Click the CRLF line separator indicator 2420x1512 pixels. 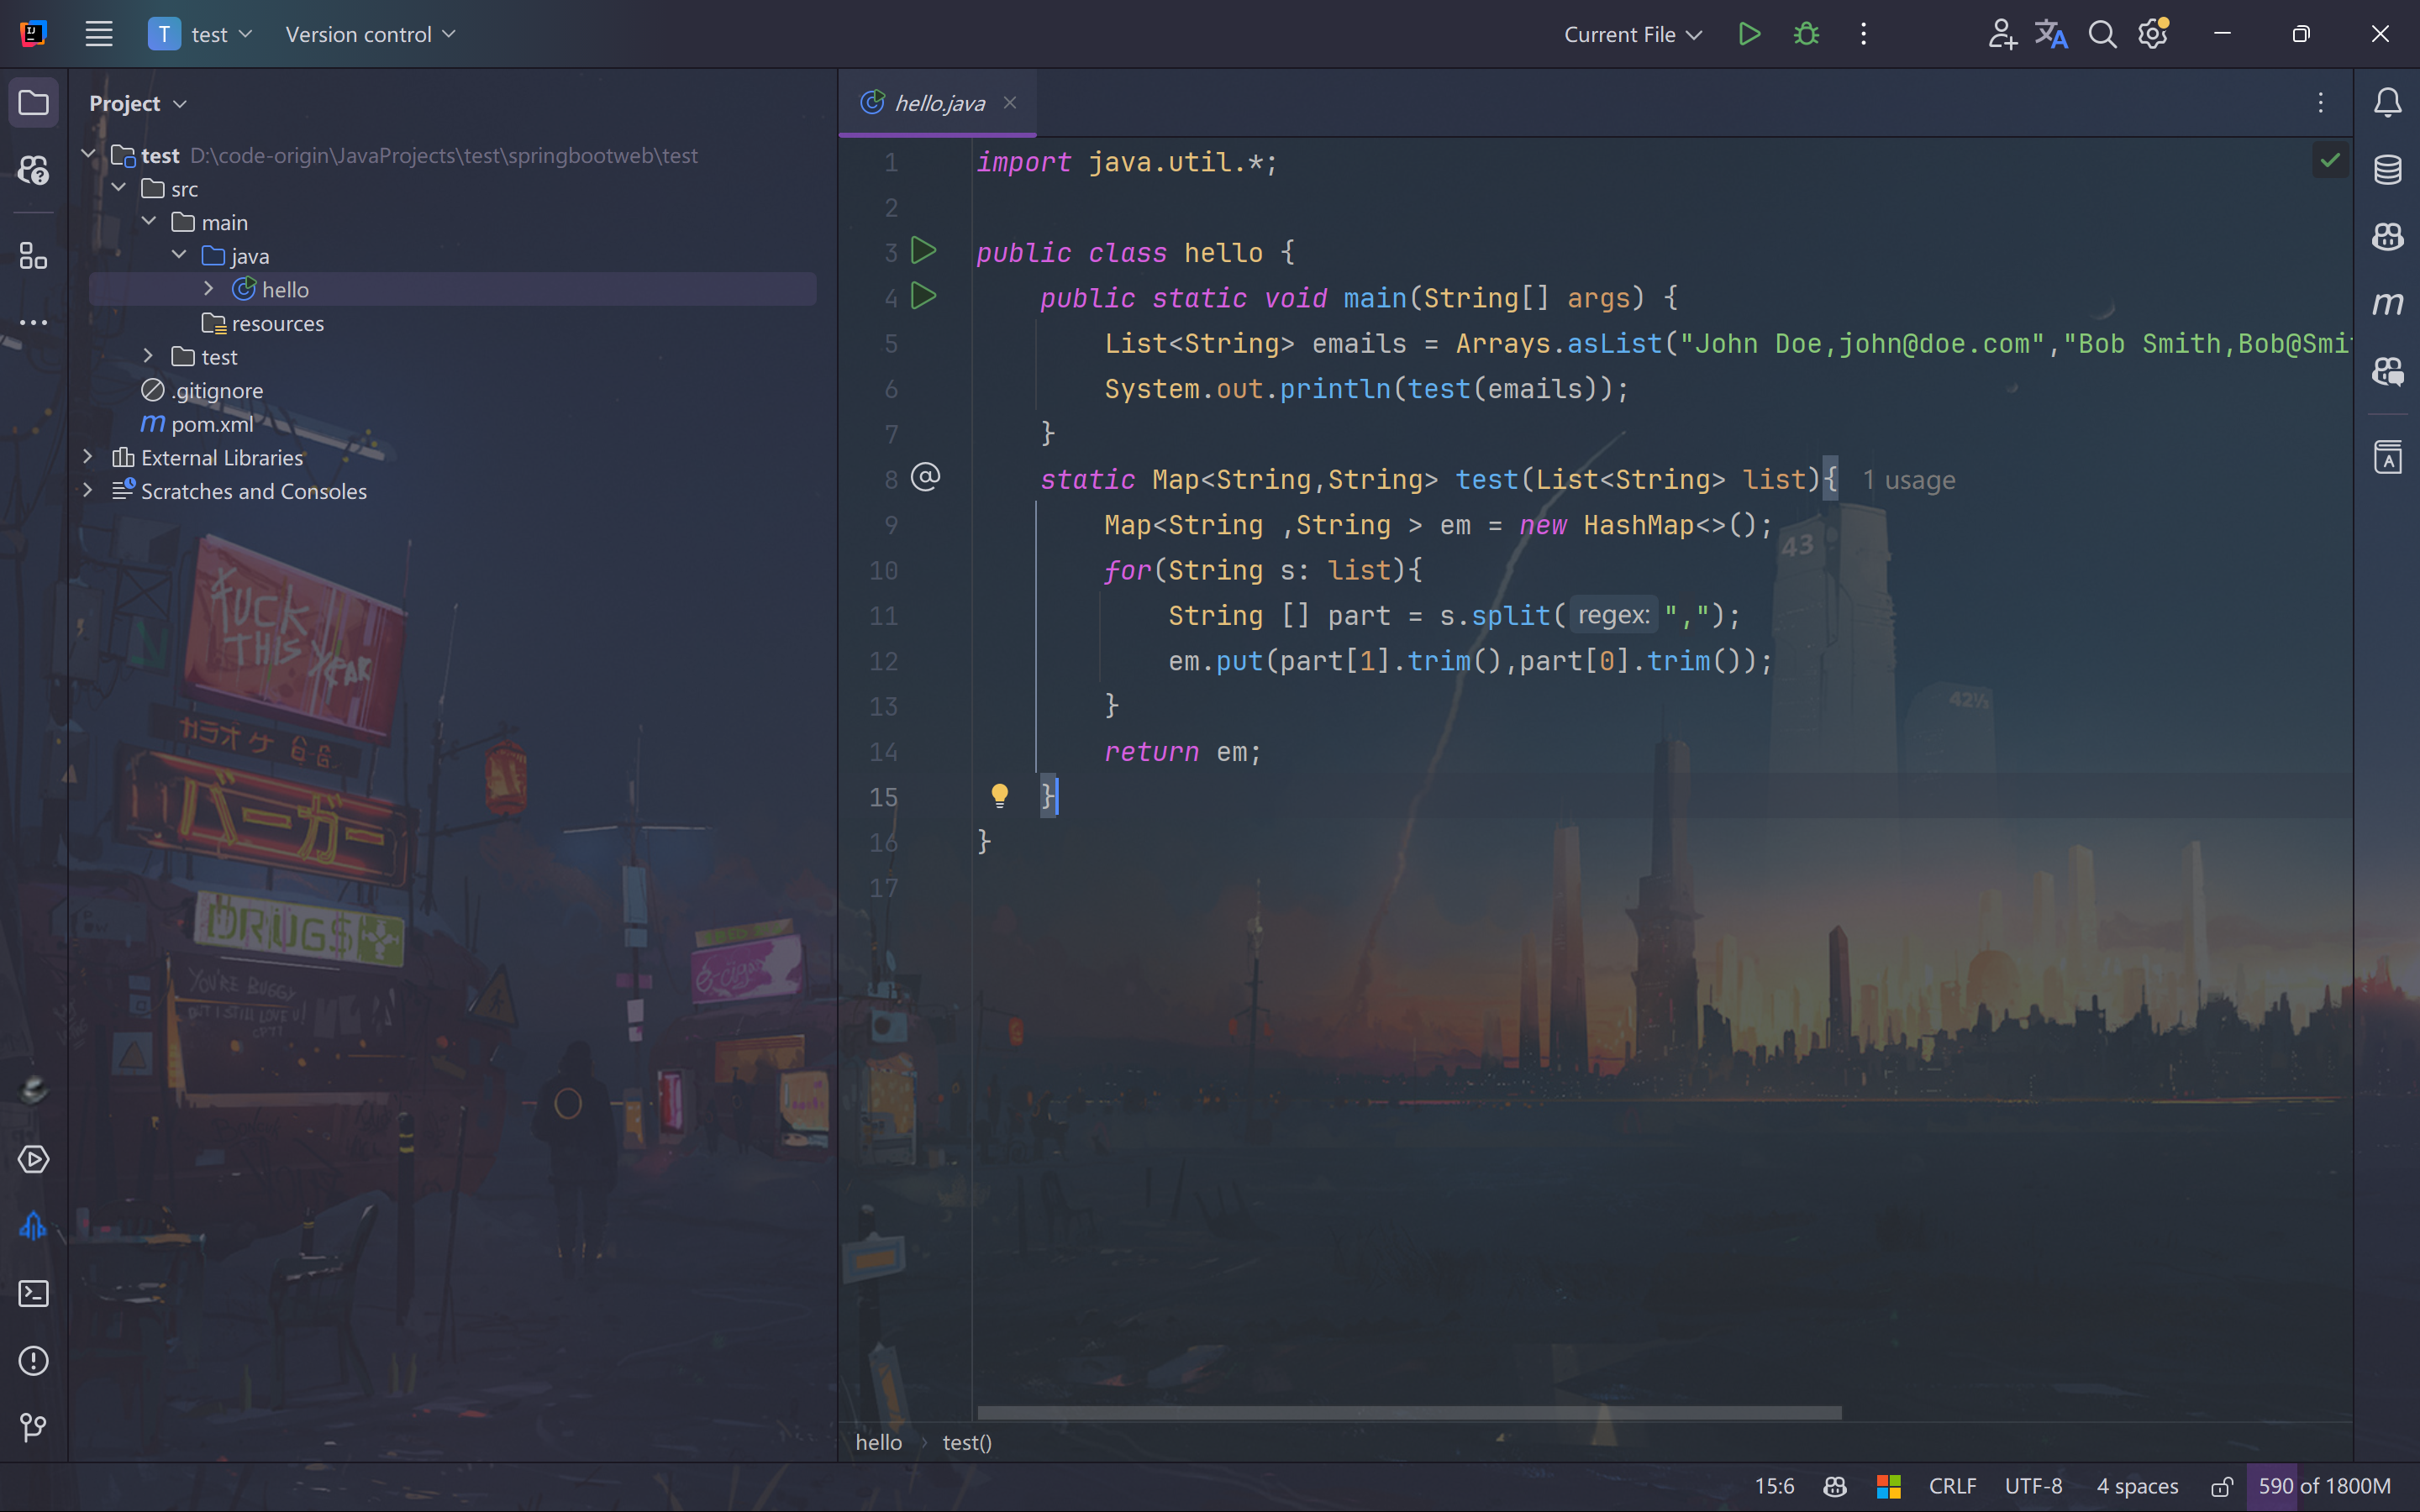[x=1952, y=1487]
